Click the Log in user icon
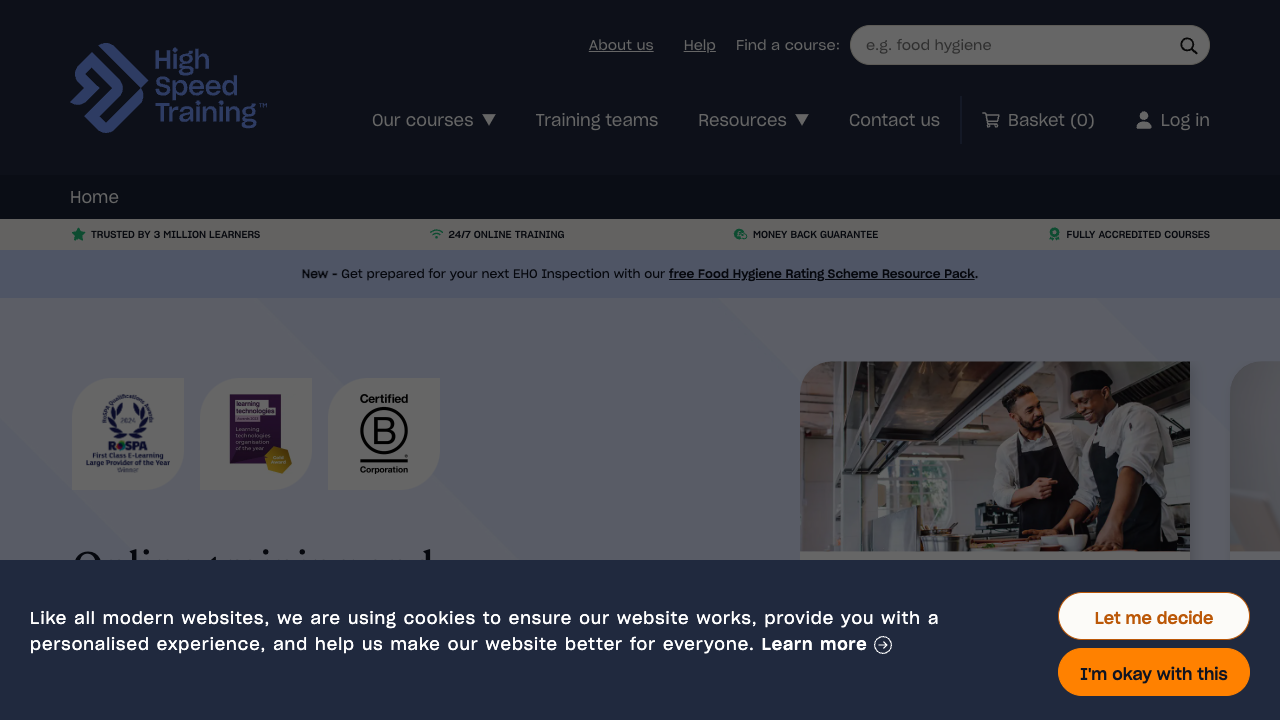1280x720 pixels. pyautogui.click(x=1144, y=120)
